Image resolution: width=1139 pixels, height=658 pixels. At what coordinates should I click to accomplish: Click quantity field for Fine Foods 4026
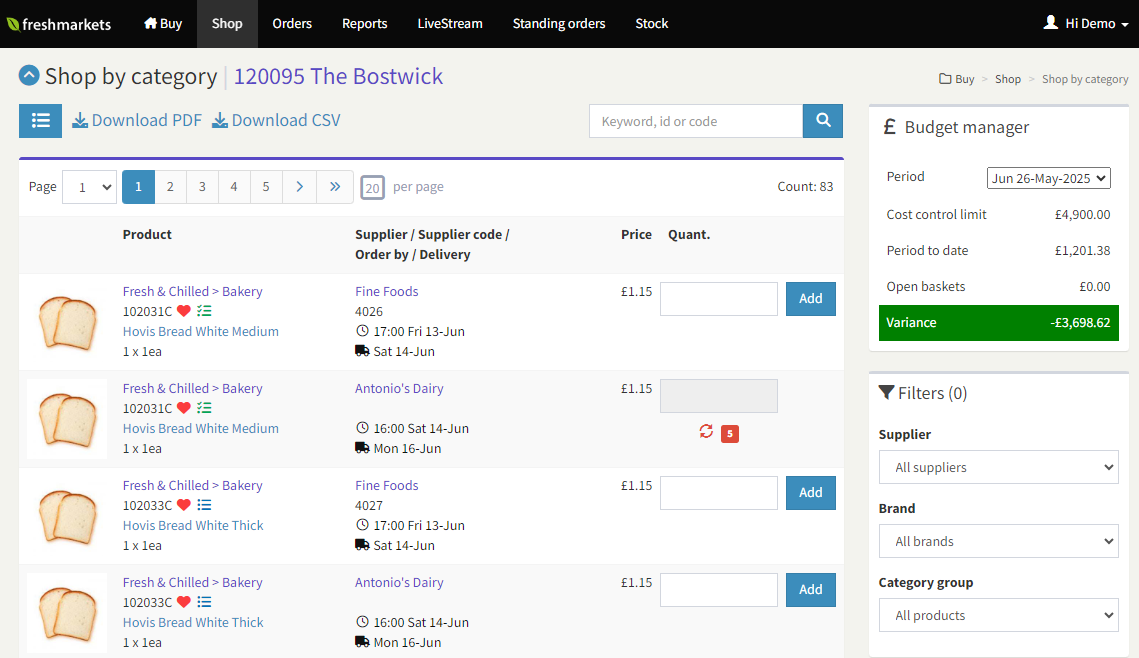tap(718, 298)
